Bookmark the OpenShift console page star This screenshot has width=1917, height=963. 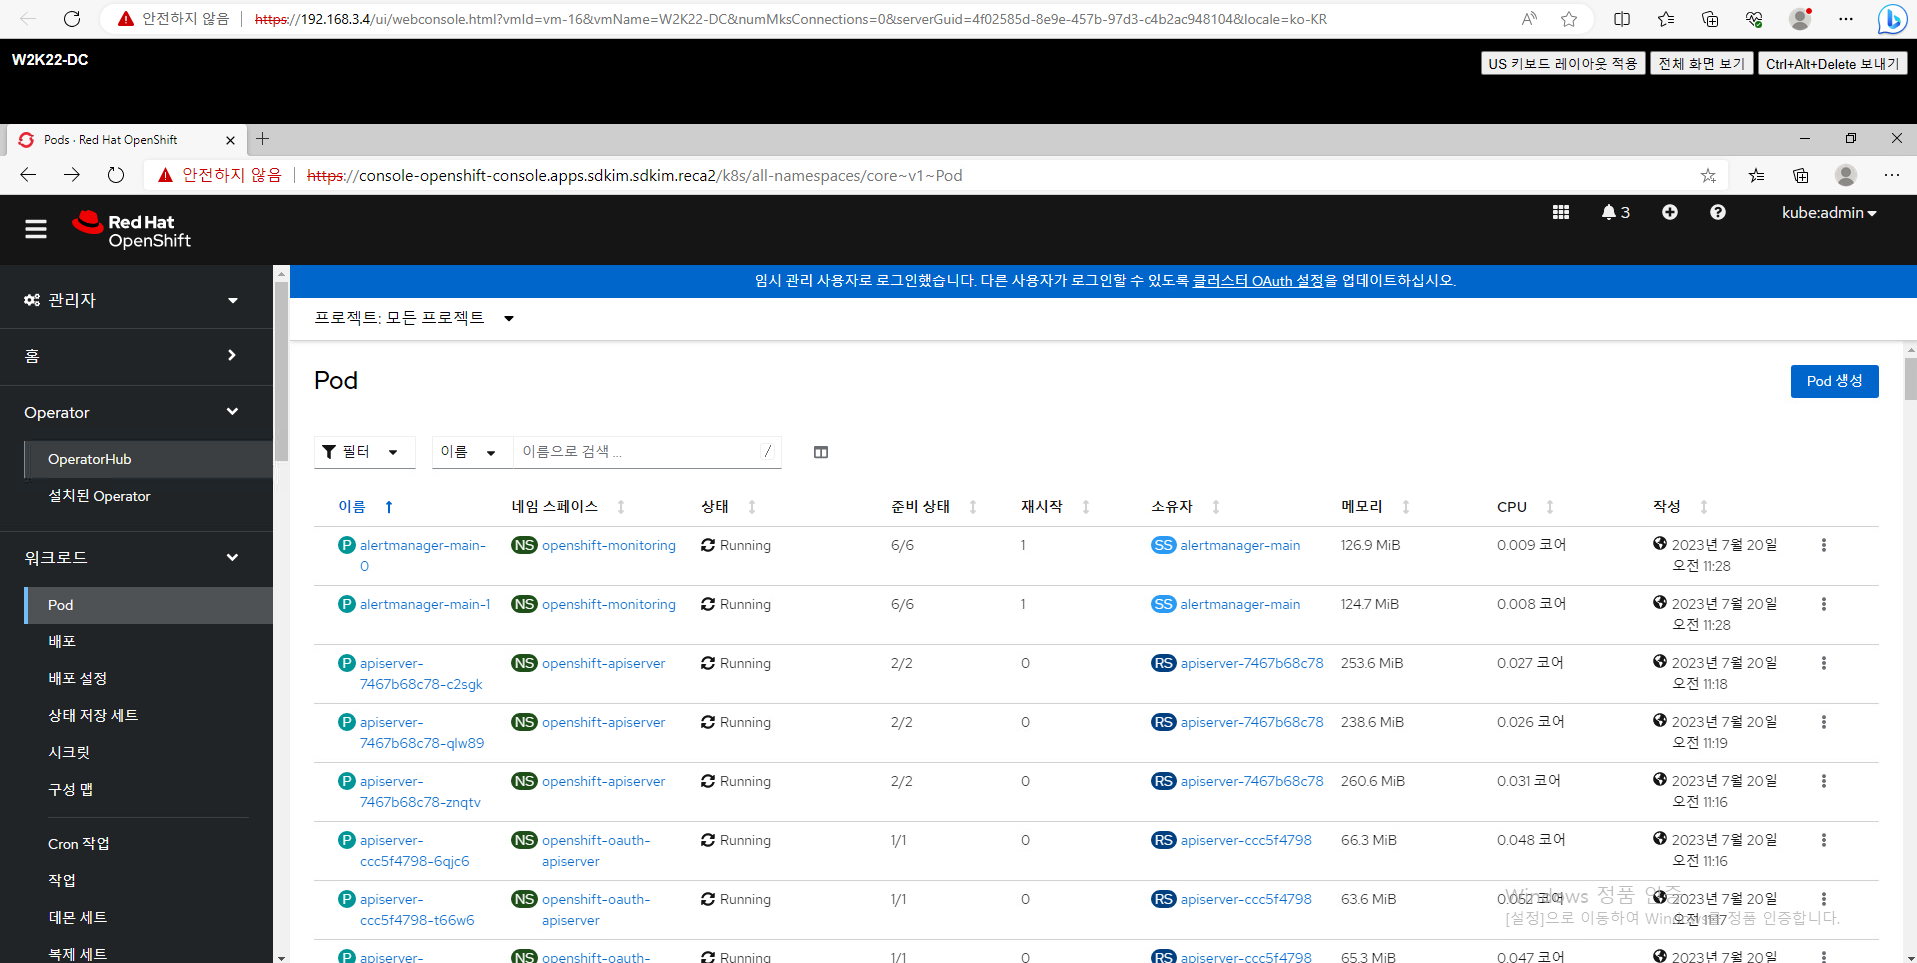coord(1708,176)
